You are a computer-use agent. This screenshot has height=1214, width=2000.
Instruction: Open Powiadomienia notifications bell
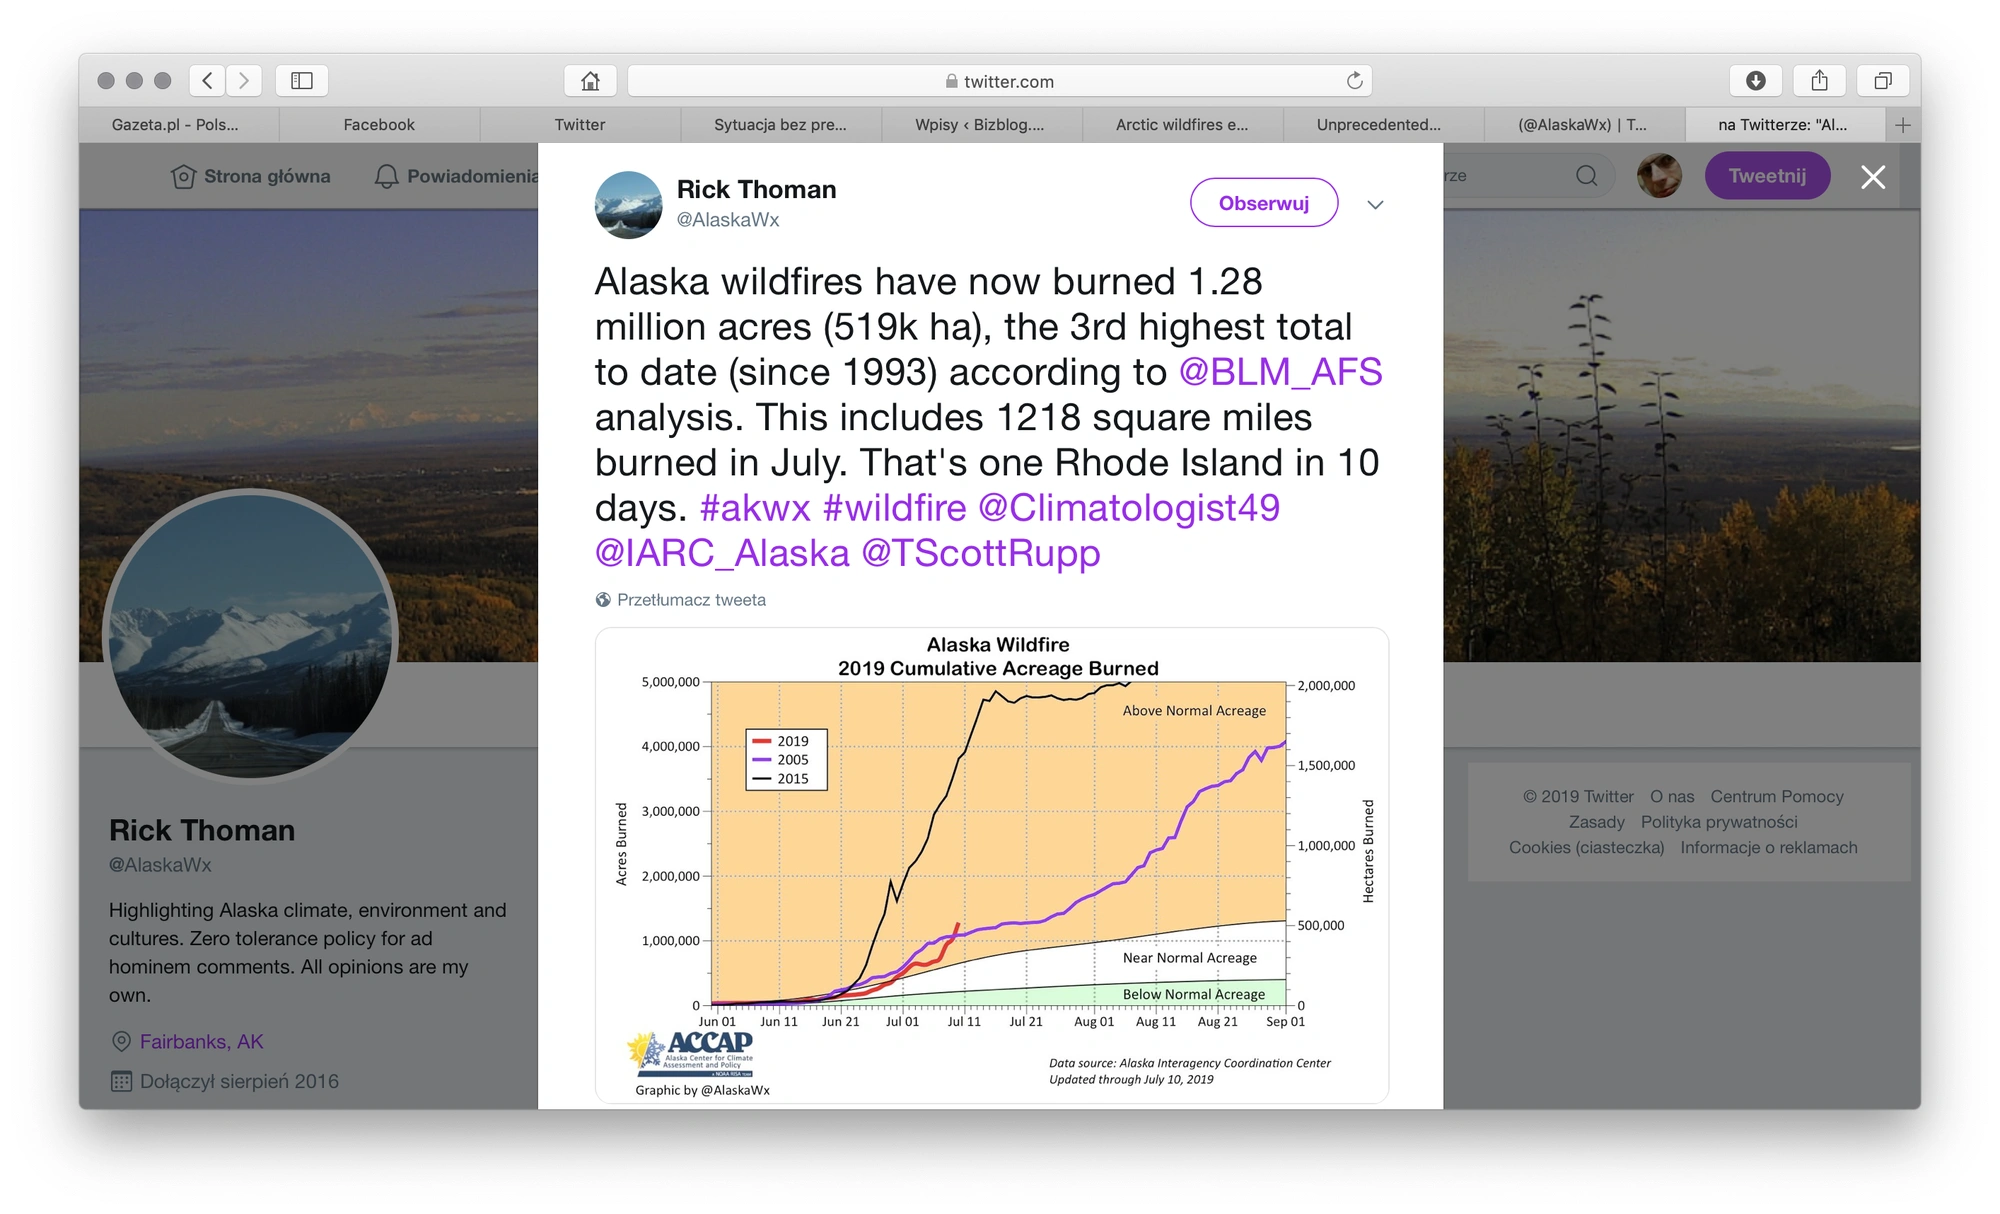(386, 177)
